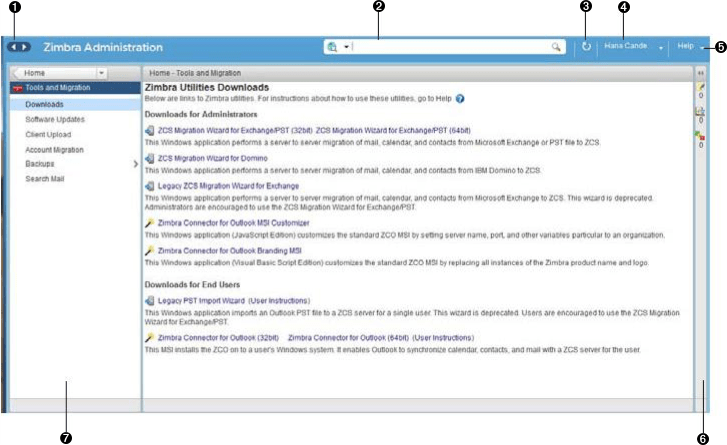Click inside the search input field
This screenshot has height=445, width=727.
[x=450, y=47]
